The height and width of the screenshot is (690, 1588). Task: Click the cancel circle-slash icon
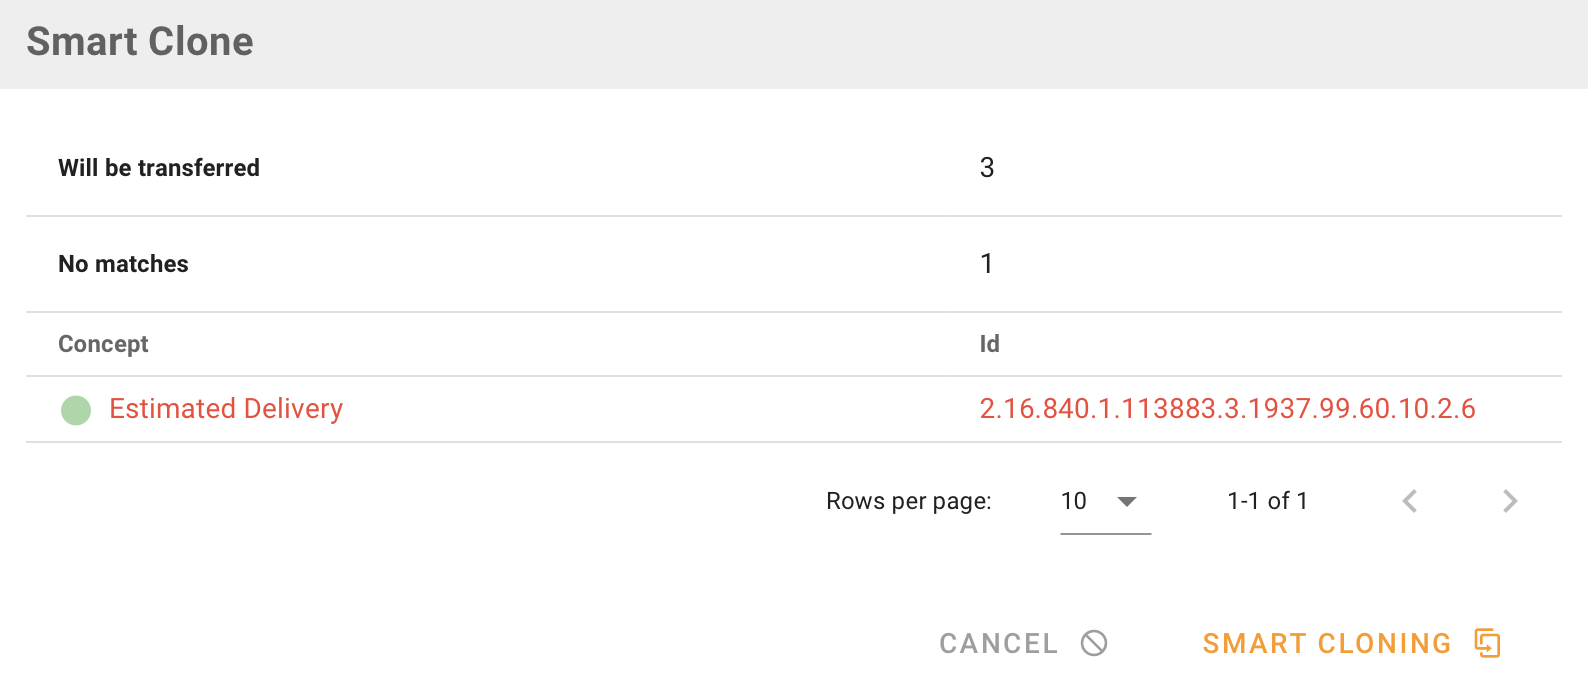pyautogui.click(x=1094, y=643)
